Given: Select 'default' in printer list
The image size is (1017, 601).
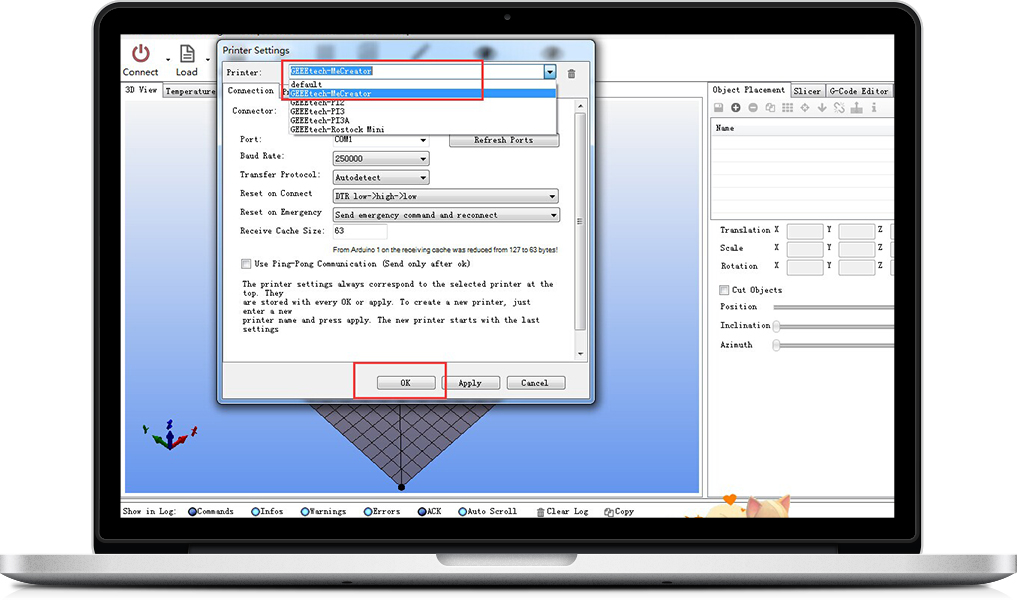Looking at the screenshot, I should (422, 84).
